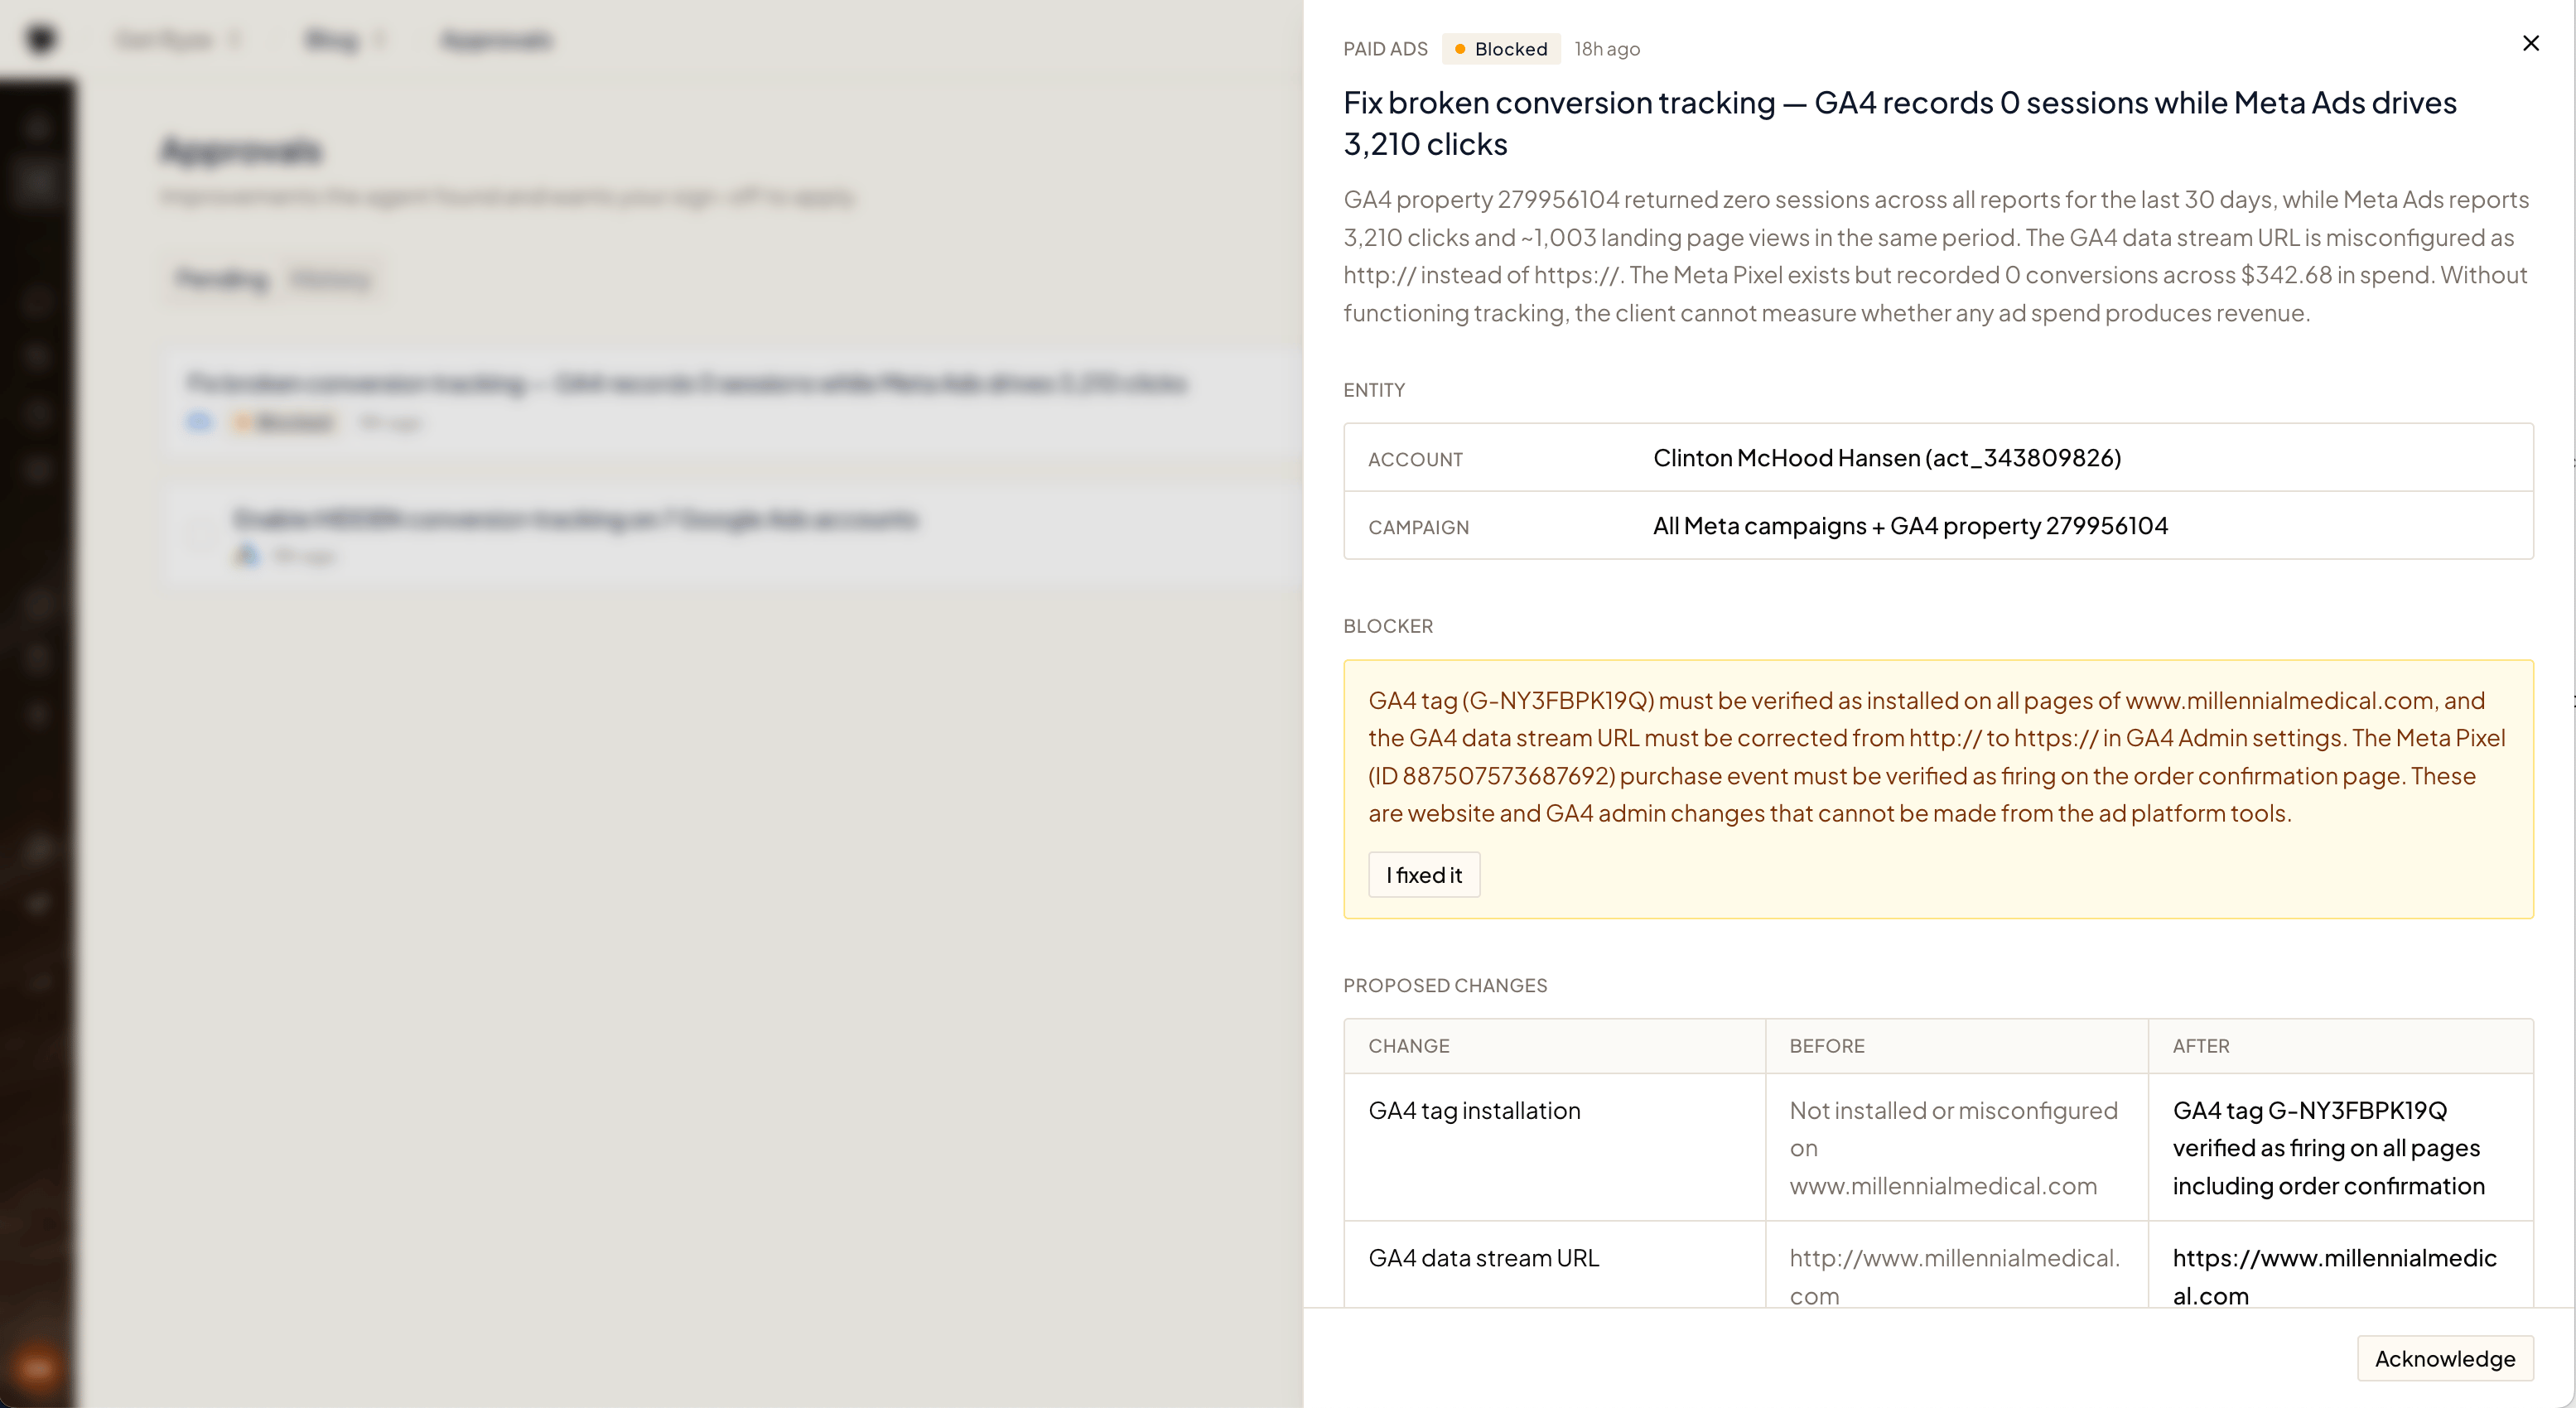
Task: Click the http://www.millennialmedical.com before value
Action: click(x=1954, y=1276)
